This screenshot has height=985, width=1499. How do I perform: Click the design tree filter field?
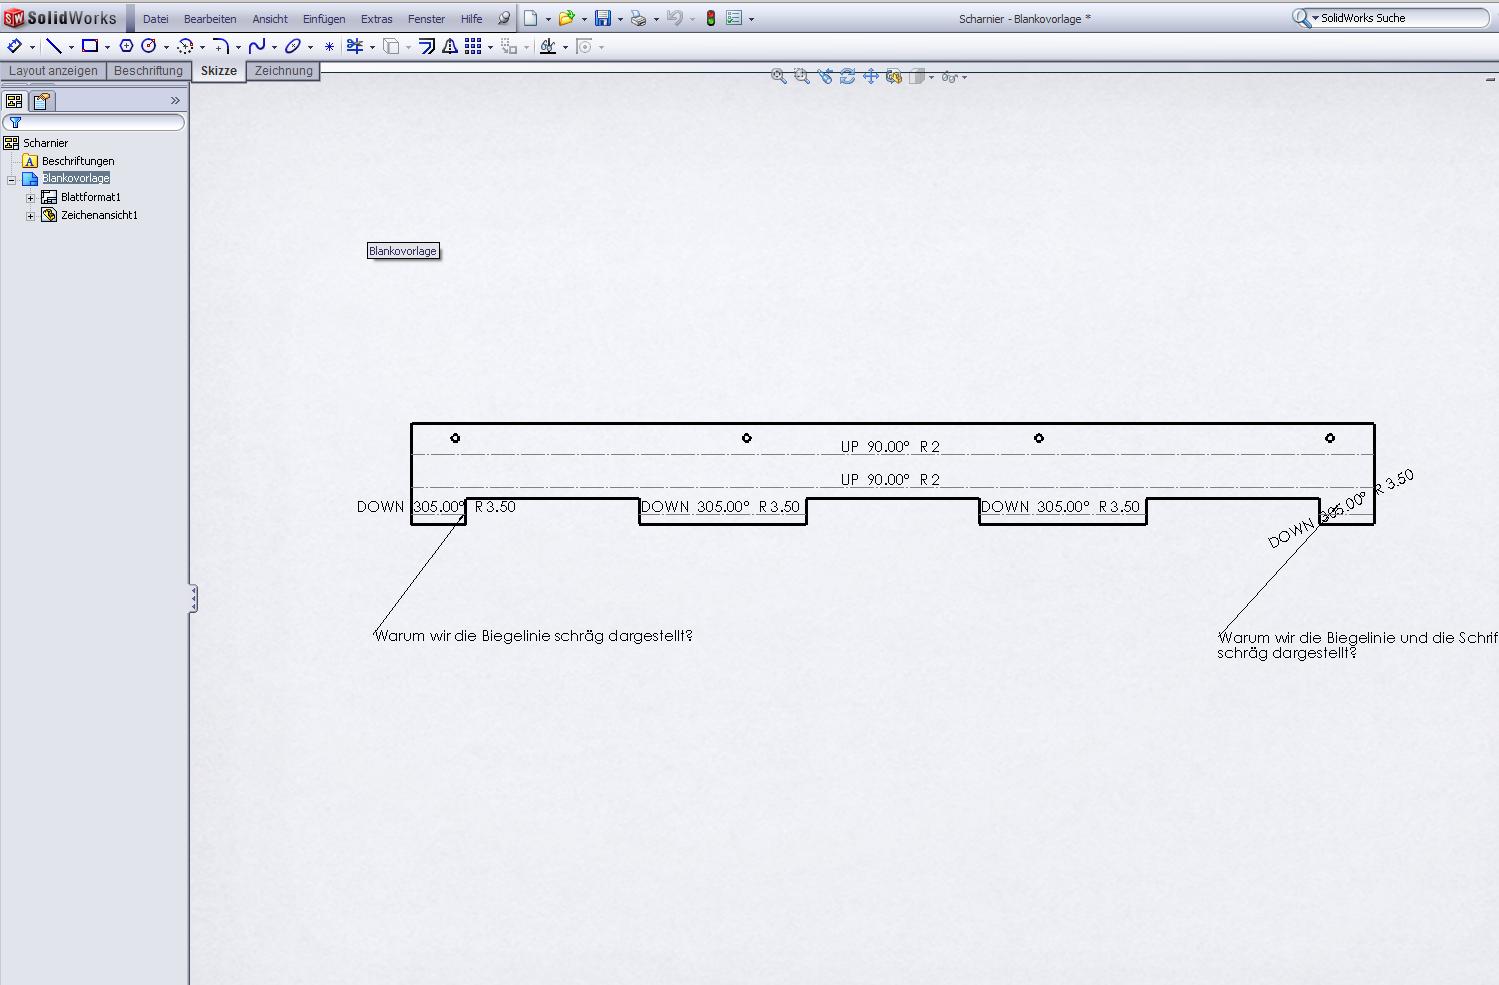94,122
